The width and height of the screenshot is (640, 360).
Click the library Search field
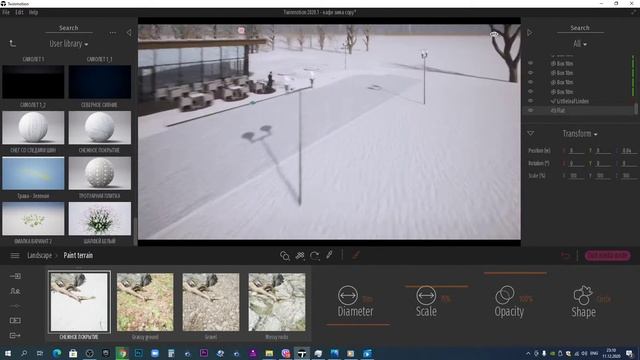[x=69, y=28]
